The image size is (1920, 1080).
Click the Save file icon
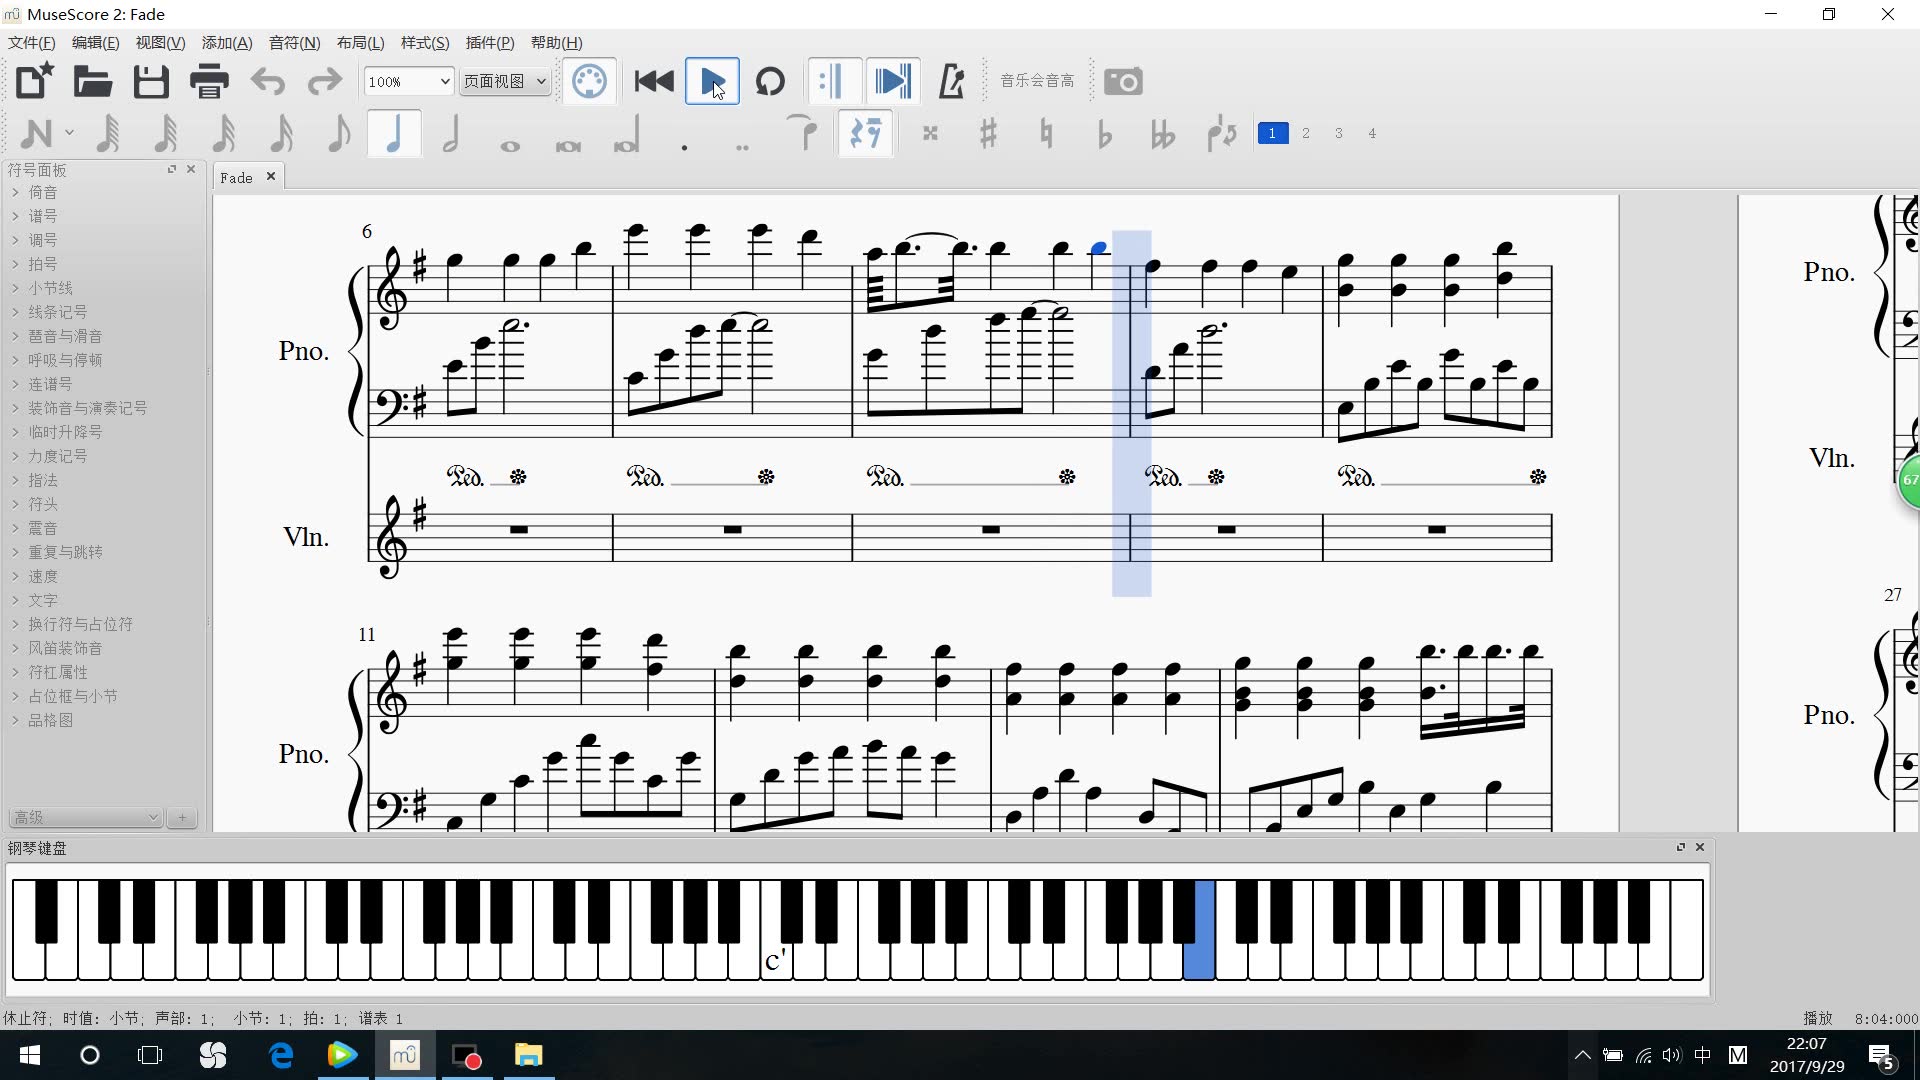coord(151,82)
